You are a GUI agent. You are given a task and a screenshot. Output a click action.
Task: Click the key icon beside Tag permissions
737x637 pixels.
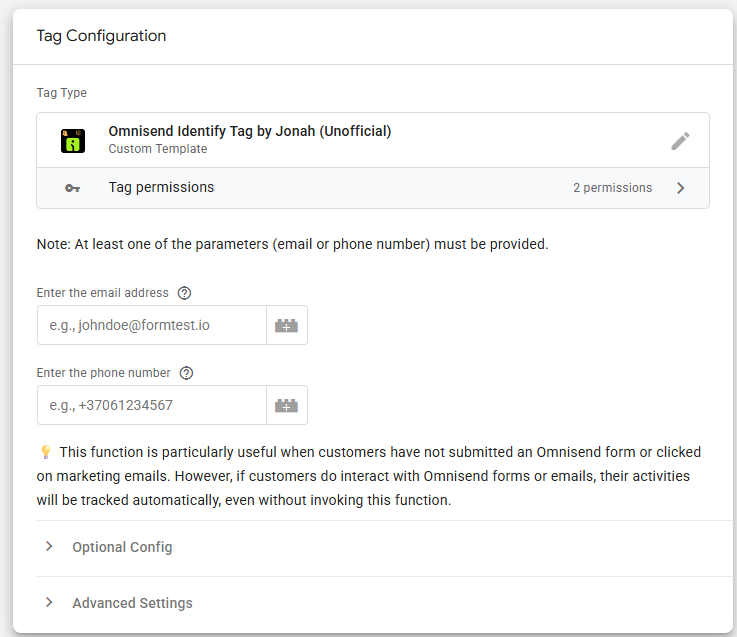(x=72, y=189)
